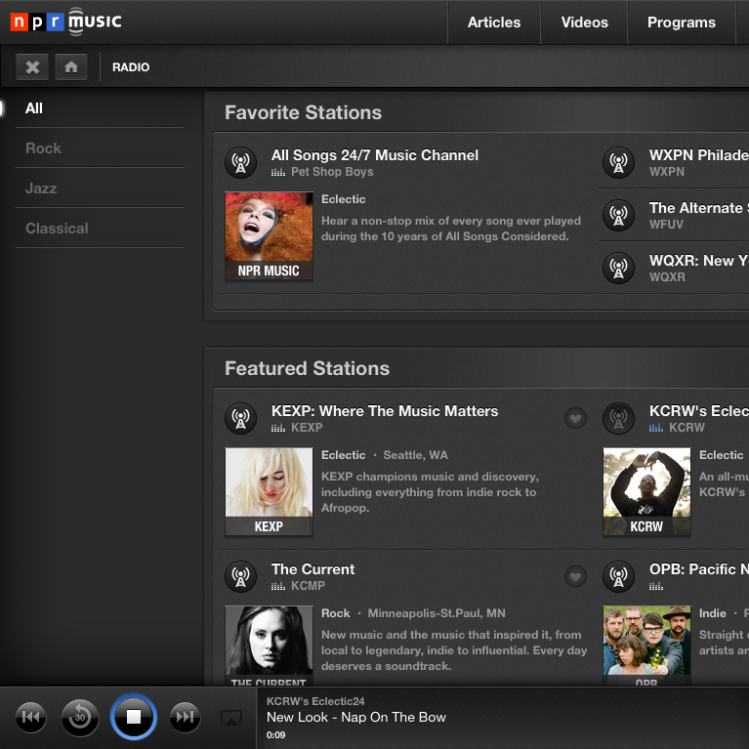Open the KCRW station thumbnail

point(647,492)
